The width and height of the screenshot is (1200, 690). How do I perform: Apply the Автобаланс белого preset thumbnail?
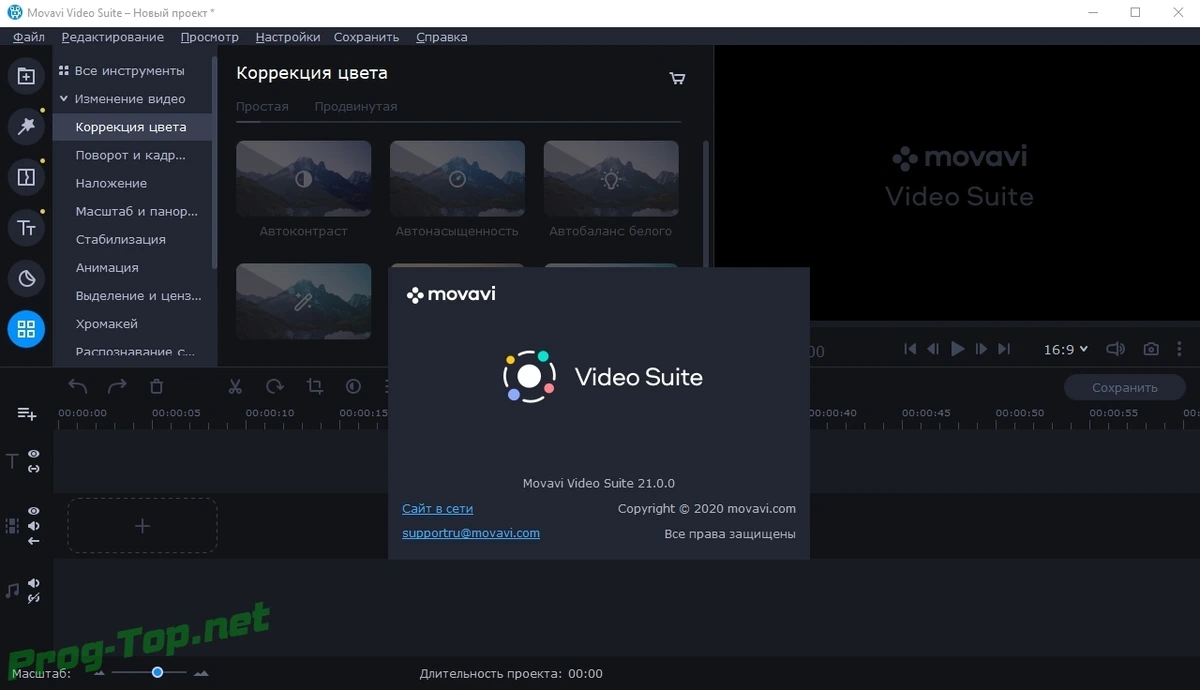[611, 179]
